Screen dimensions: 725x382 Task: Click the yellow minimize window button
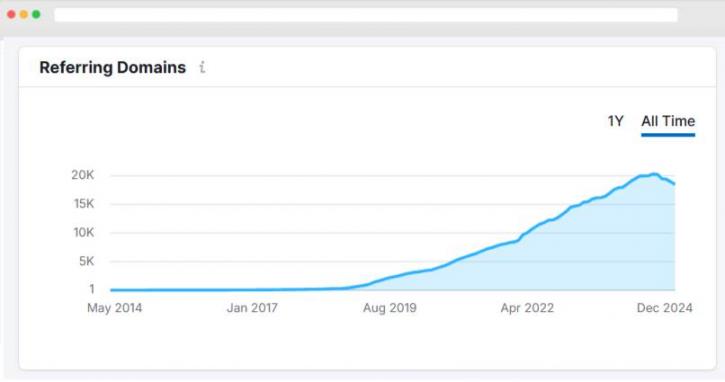(x=24, y=14)
